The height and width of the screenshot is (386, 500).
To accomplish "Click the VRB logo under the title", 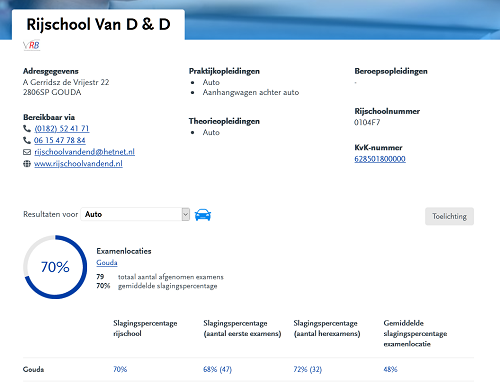I will [32, 45].
